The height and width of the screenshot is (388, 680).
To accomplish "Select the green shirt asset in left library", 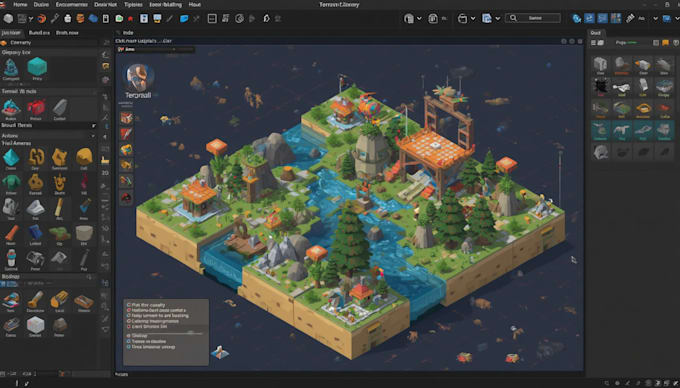I will (11, 182).
